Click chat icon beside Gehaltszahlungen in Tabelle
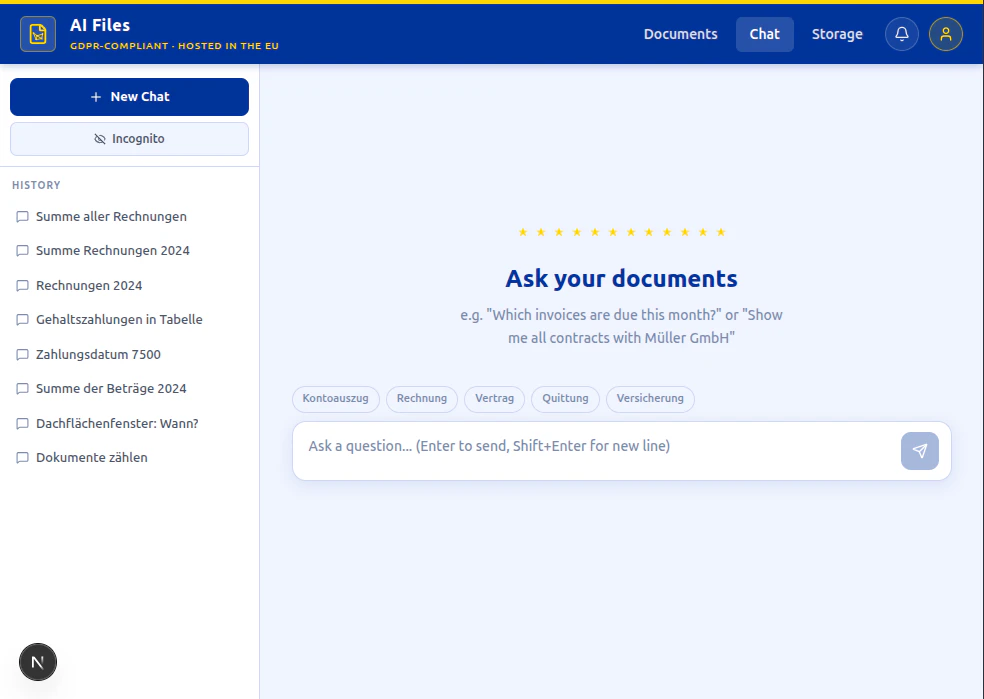Screen dimensions: 984x699 22,319
